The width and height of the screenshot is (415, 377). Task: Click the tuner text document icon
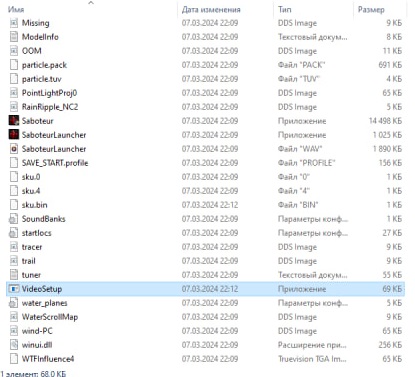(14, 275)
